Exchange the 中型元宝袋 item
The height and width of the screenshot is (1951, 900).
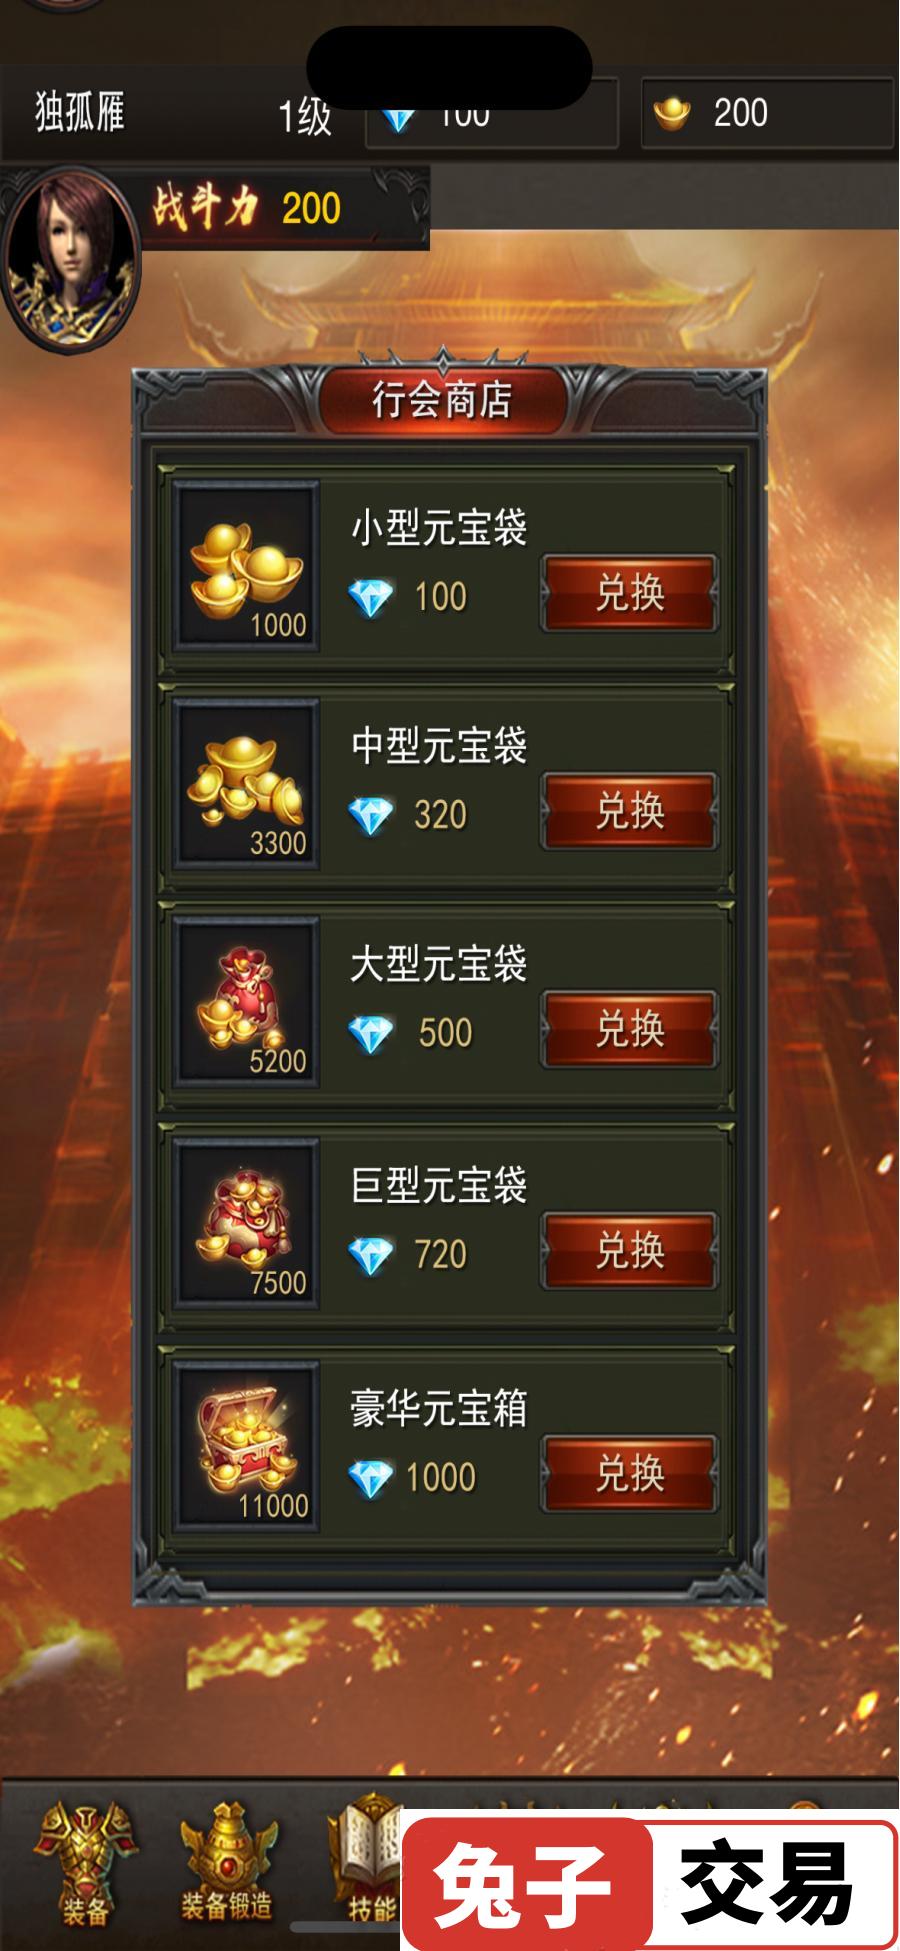629,811
